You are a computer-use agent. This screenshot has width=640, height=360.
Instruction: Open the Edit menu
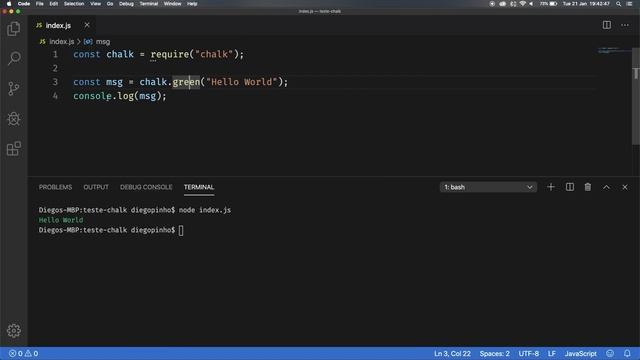coord(53,4)
